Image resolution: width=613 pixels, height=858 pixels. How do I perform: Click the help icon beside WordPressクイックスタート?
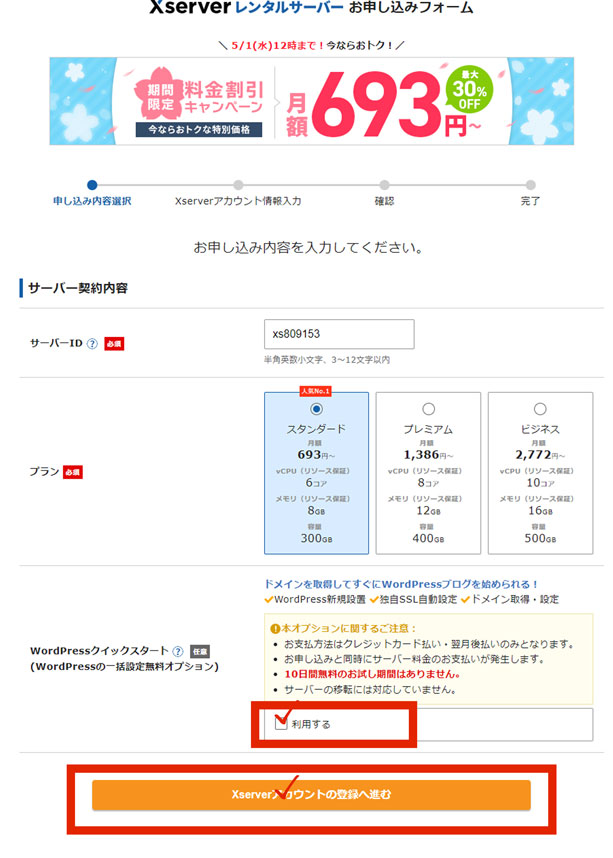point(176,652)
